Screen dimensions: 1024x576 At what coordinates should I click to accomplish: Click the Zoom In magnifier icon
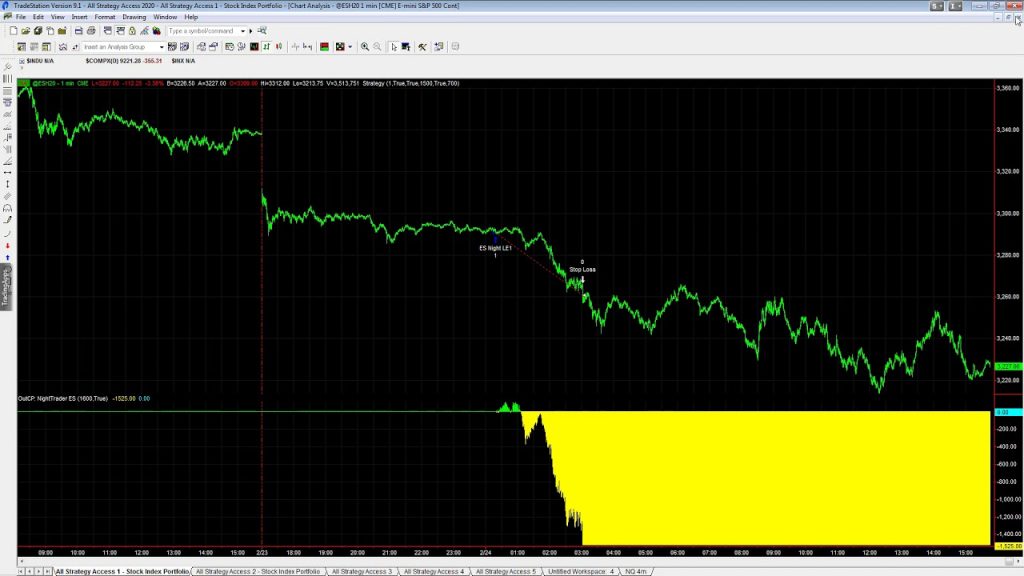tap(365, 46)
